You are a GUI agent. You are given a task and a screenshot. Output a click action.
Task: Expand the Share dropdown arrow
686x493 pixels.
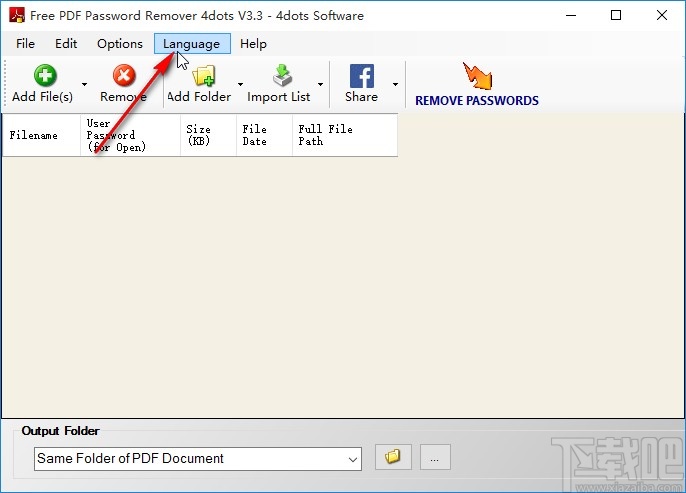(395, 84)
